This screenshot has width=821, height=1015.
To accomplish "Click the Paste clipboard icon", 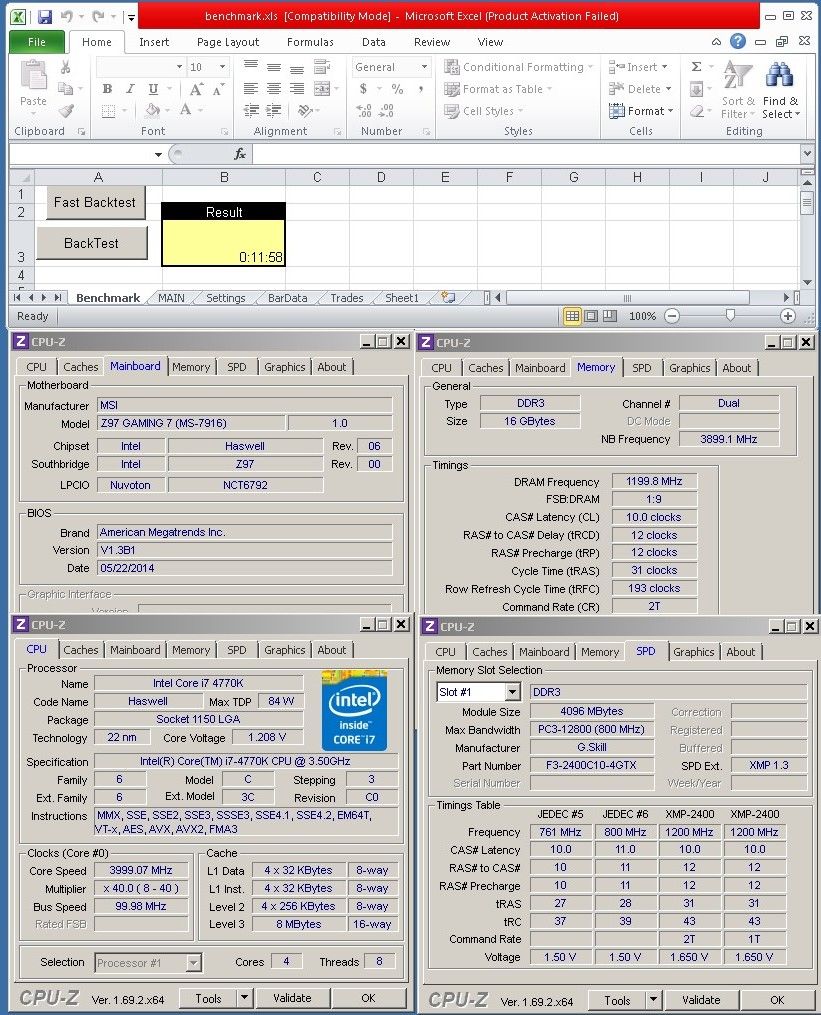I will pos(33,76).
